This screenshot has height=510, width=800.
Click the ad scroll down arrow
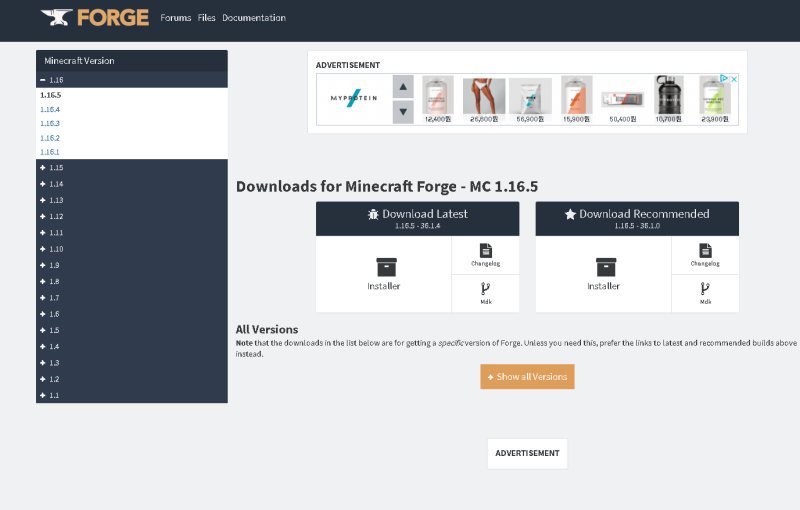coord(403,112)
